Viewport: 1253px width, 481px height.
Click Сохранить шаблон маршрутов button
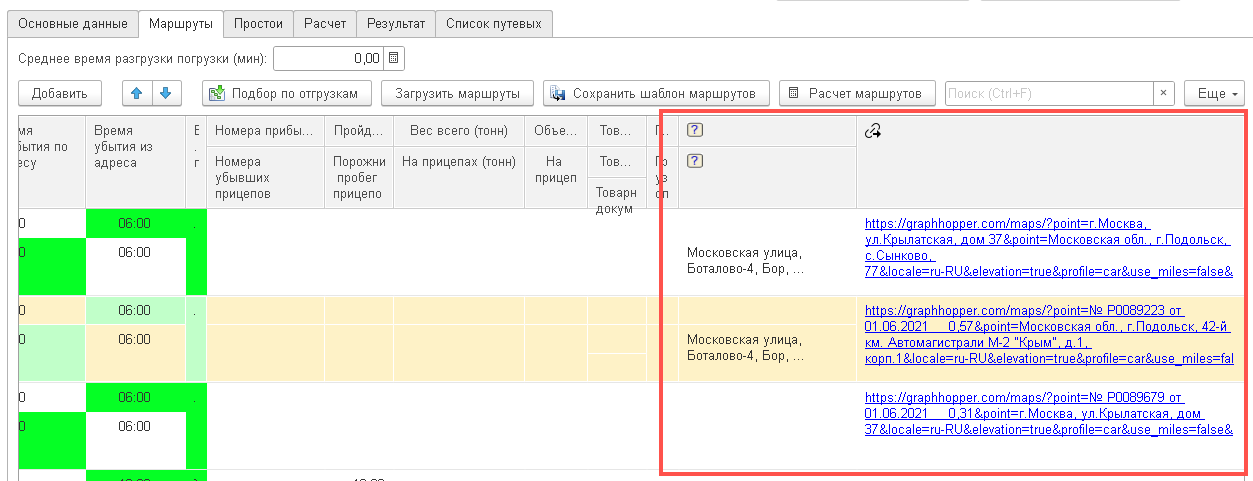coord(657,93)
